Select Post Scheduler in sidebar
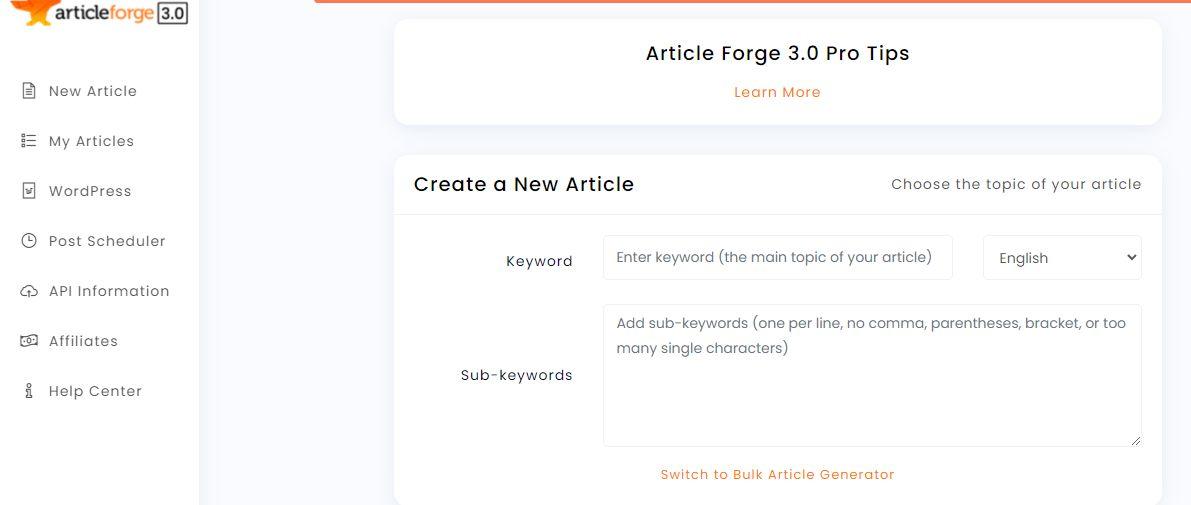 (107, 241)
